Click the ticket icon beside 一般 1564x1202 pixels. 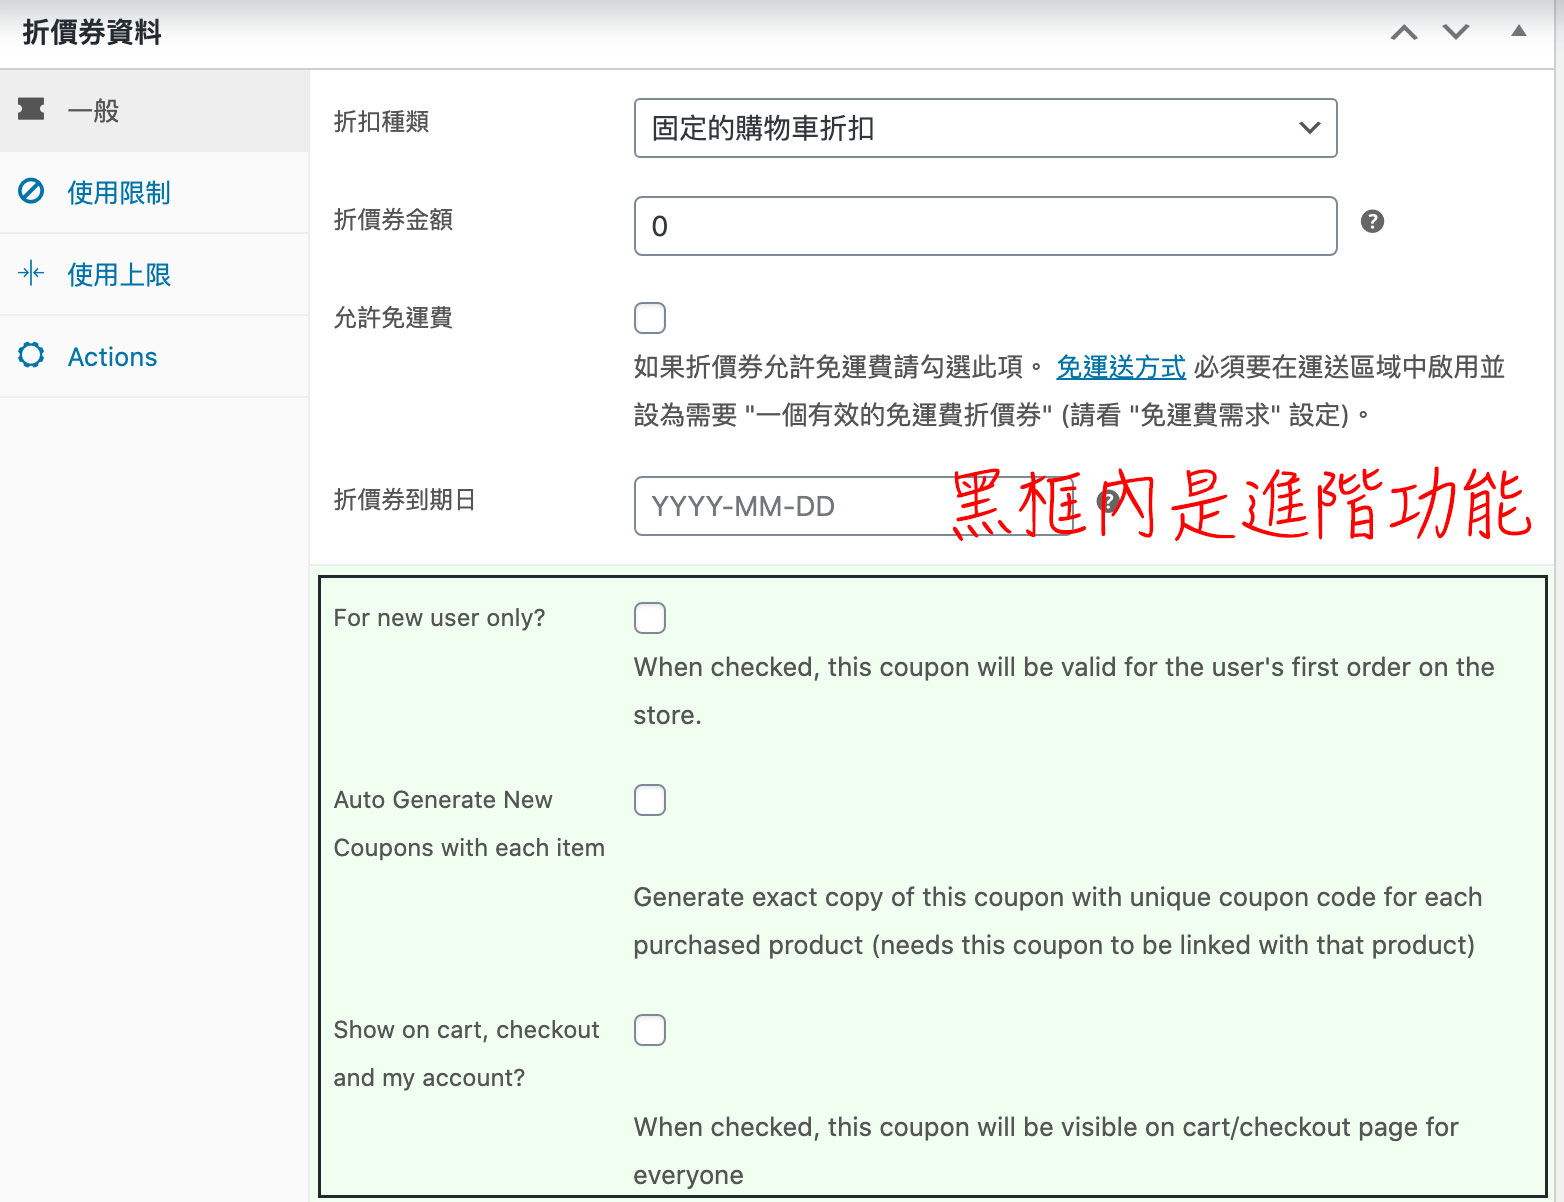(31, 109)
